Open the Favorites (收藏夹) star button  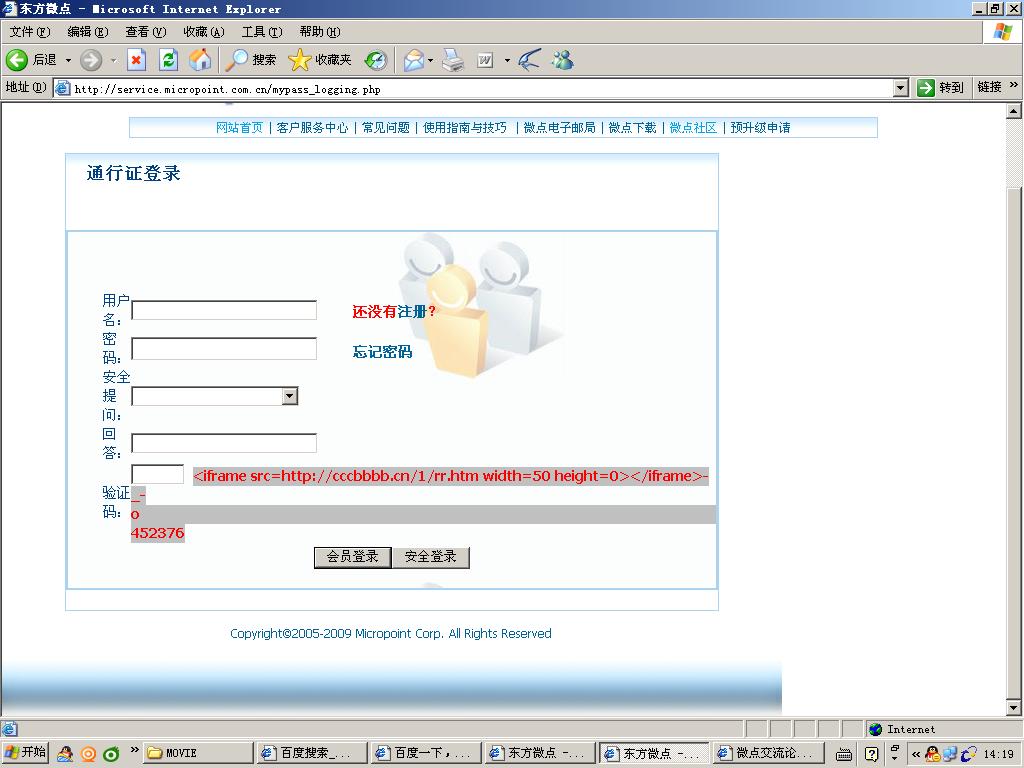pyautogui.click(x=320, y=60)
